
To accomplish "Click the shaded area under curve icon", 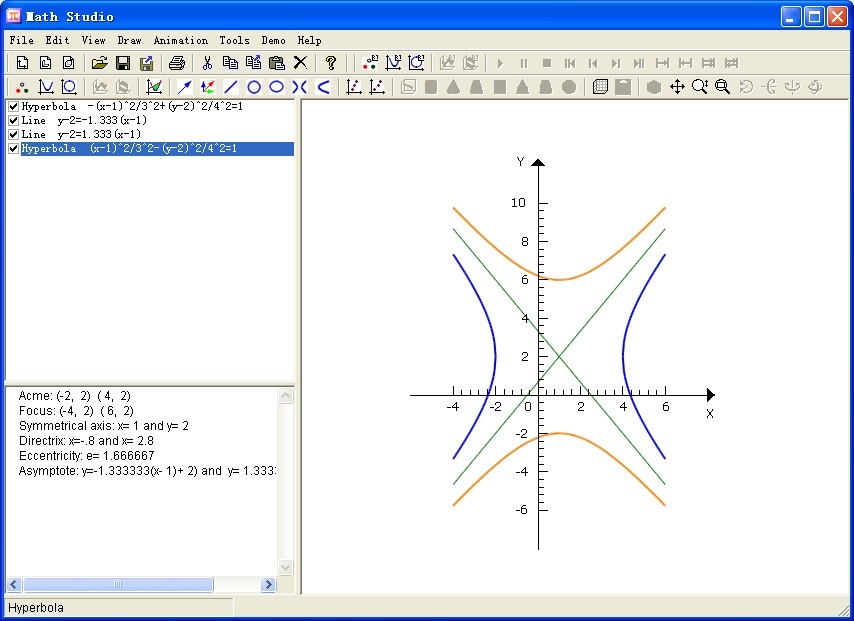I will click(154, 87).
